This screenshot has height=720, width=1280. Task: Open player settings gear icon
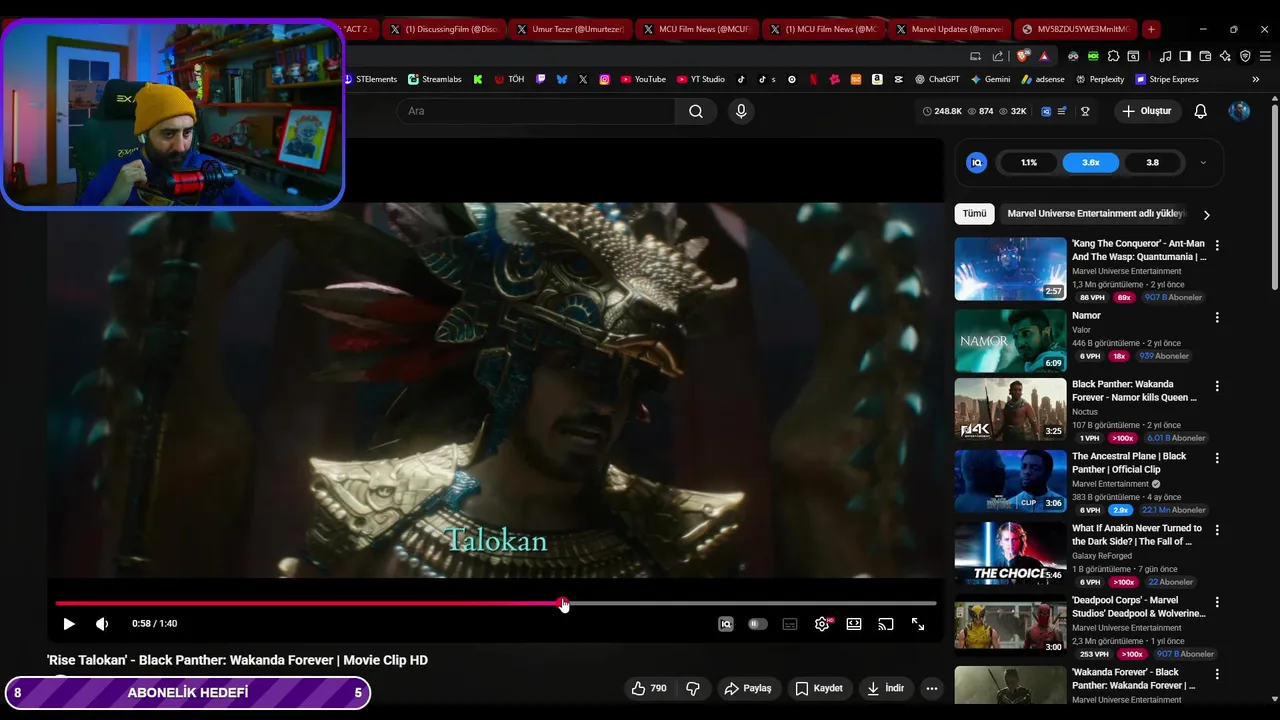click(x=822, y=624)
